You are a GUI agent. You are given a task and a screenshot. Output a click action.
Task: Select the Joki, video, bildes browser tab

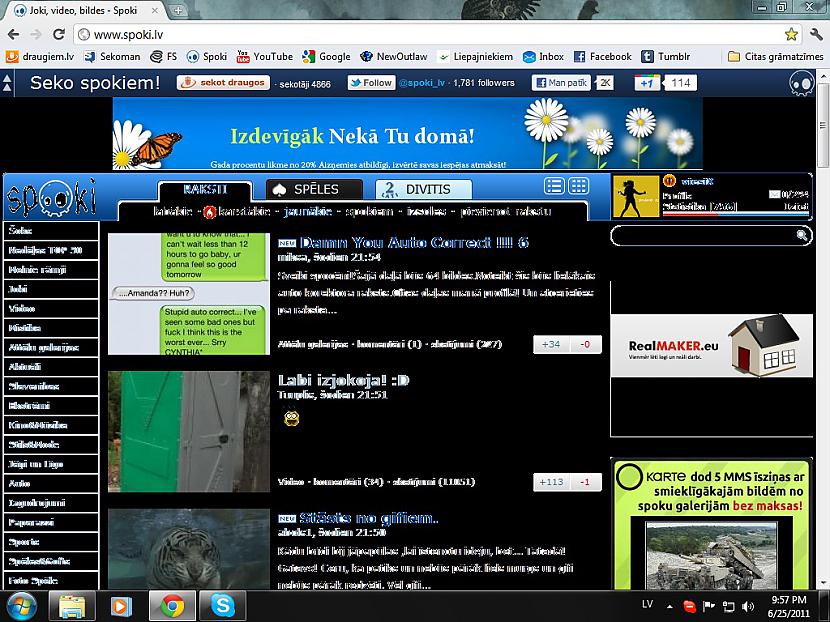[x=85, y=10]
